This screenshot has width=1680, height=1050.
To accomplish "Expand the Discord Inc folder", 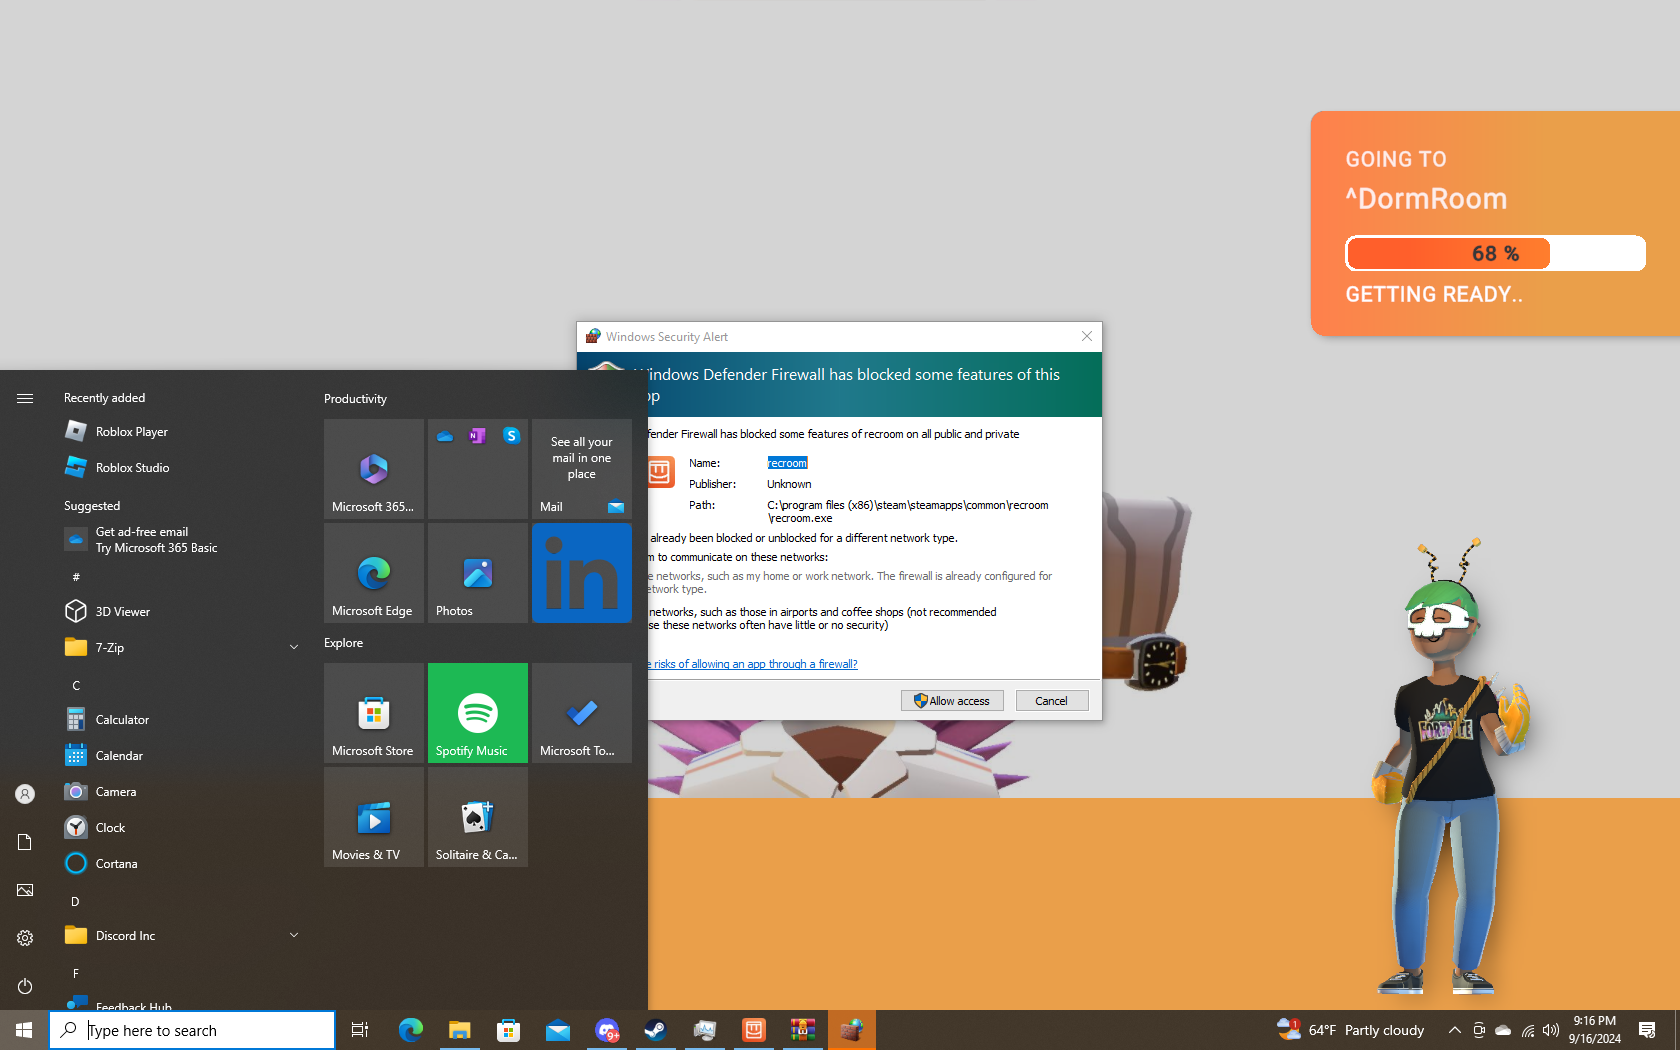I will click(x=180, y=935).
